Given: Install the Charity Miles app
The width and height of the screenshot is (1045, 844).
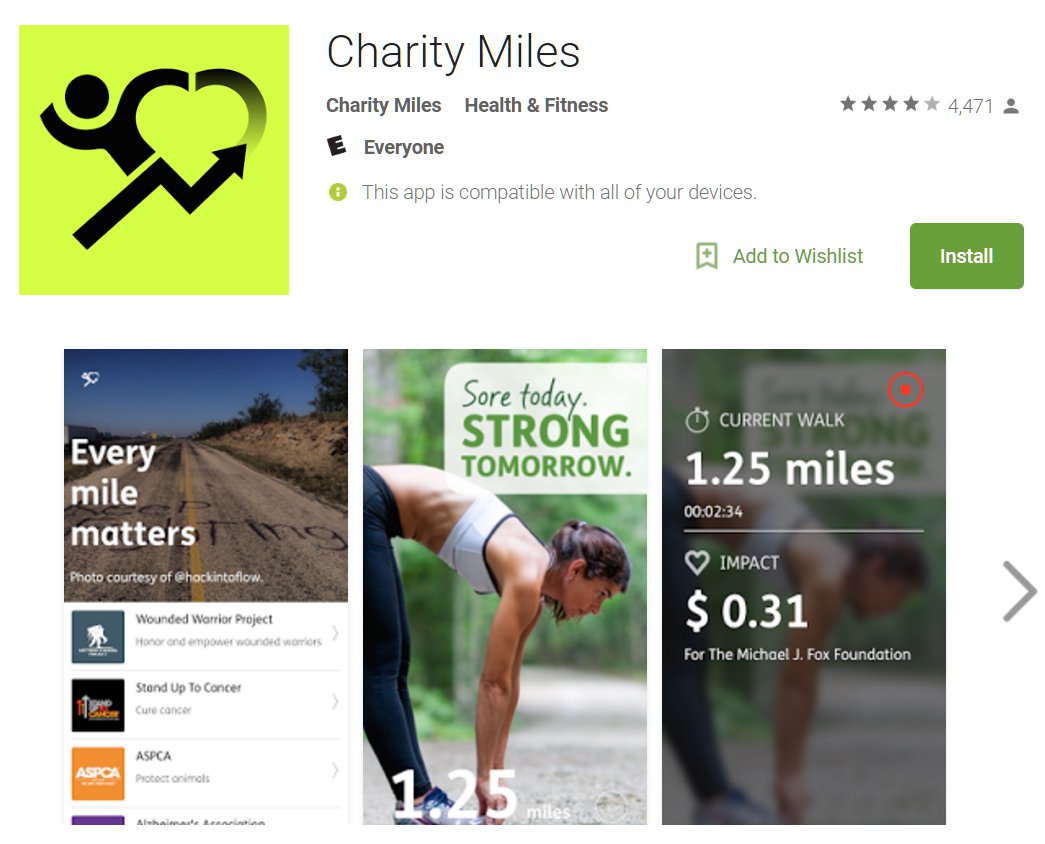Looking at the screenshot, I should point(966,256).
